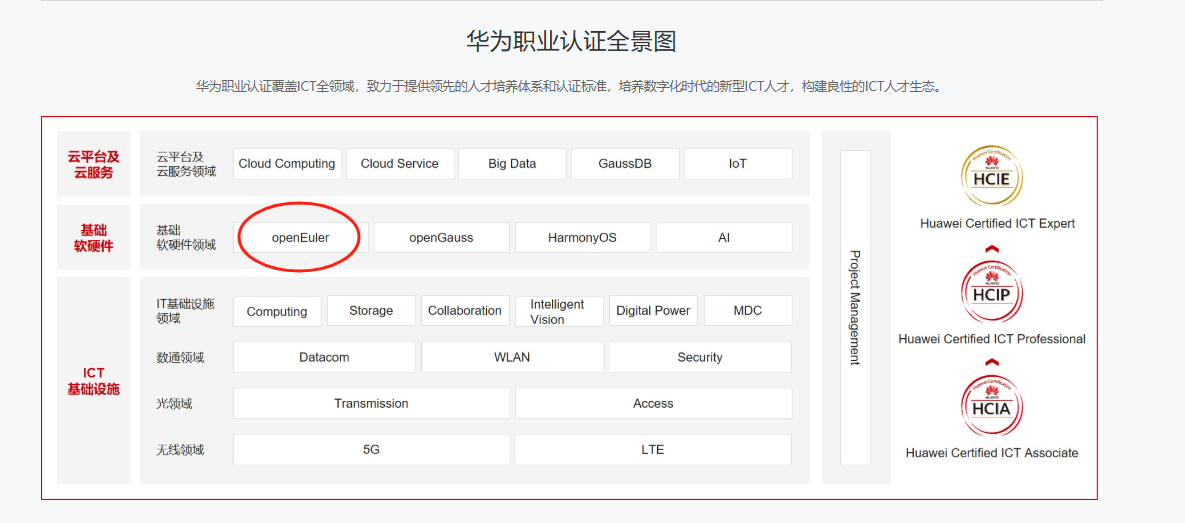
Task: Open the AI certification box
Action: [724, 238]
